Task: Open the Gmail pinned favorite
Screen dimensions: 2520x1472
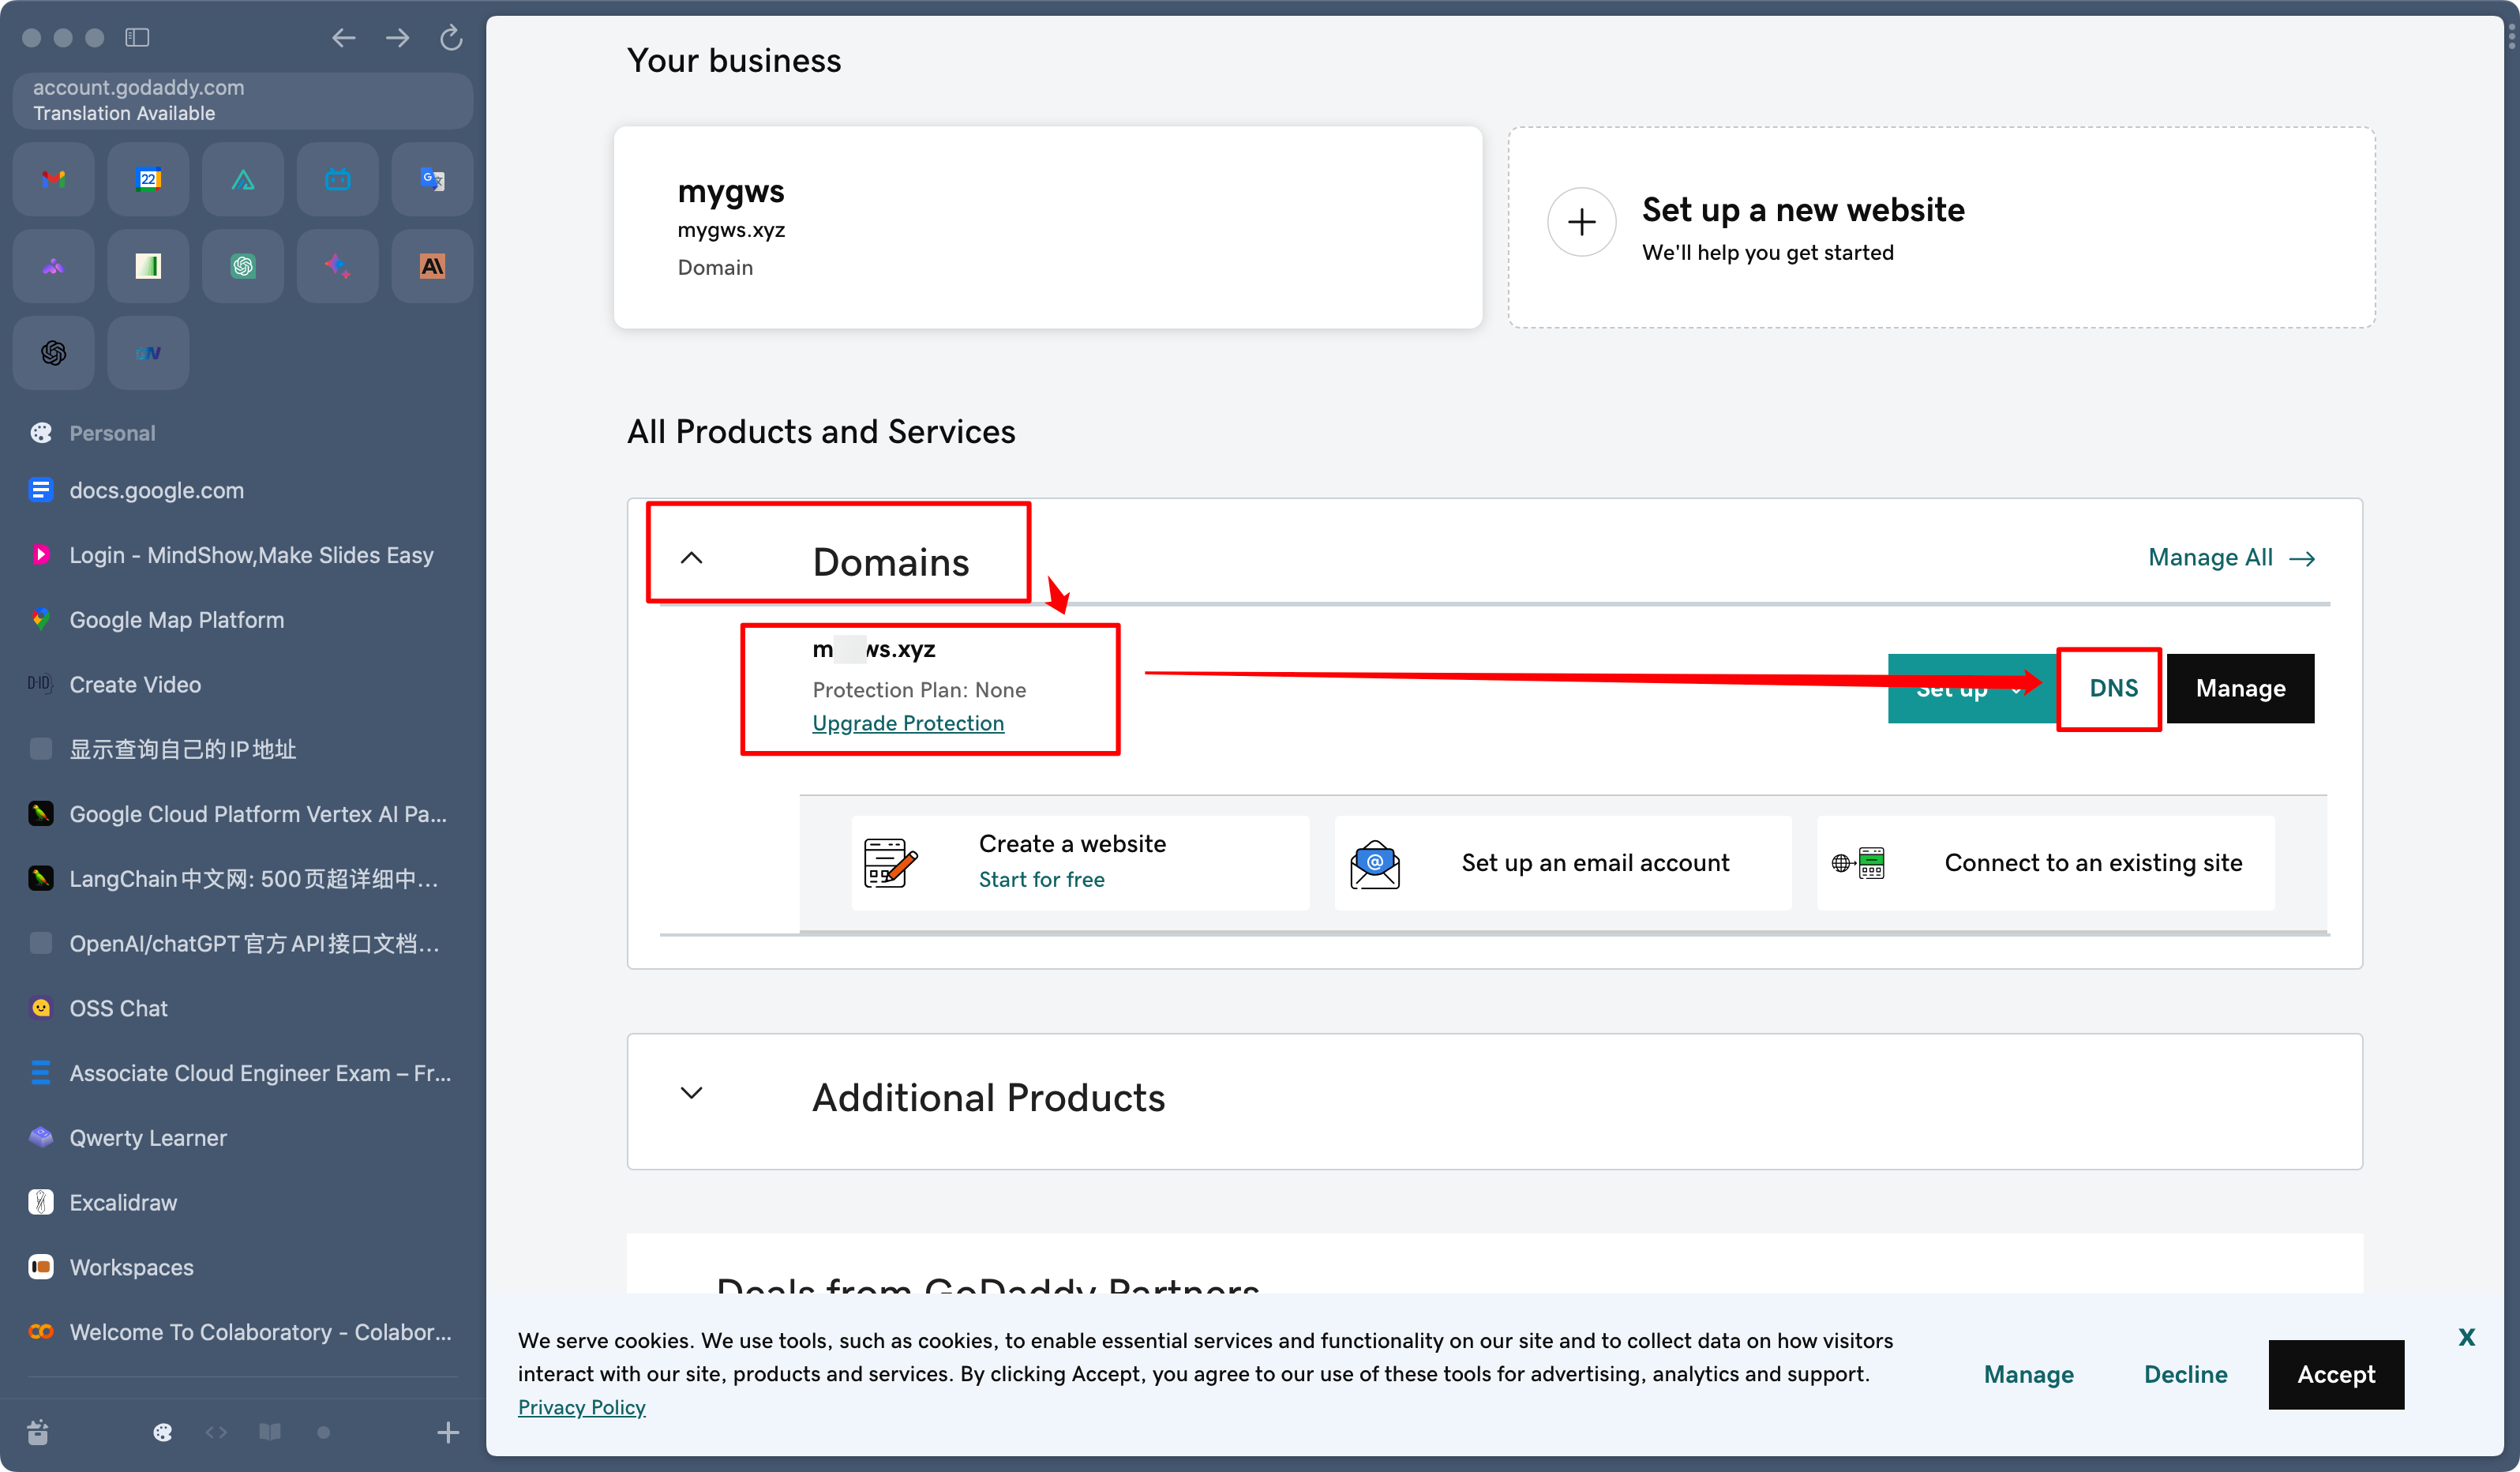Action: pyautogui.click(x=53, y=179)
